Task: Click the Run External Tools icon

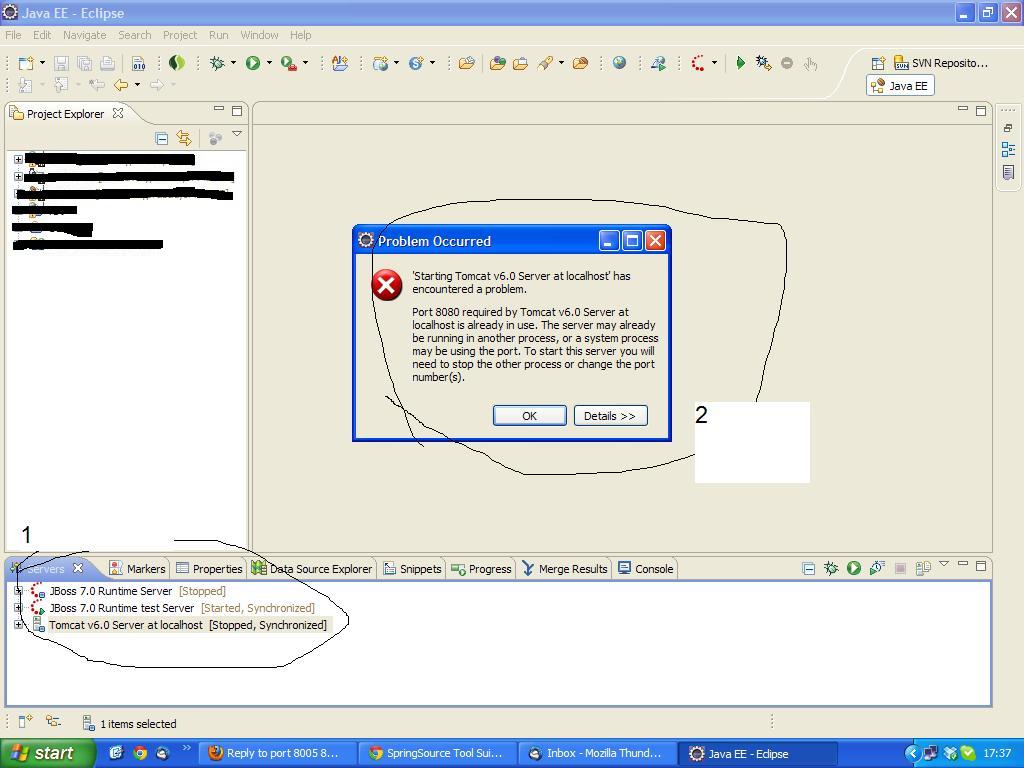Action: (x=289, y=63)
